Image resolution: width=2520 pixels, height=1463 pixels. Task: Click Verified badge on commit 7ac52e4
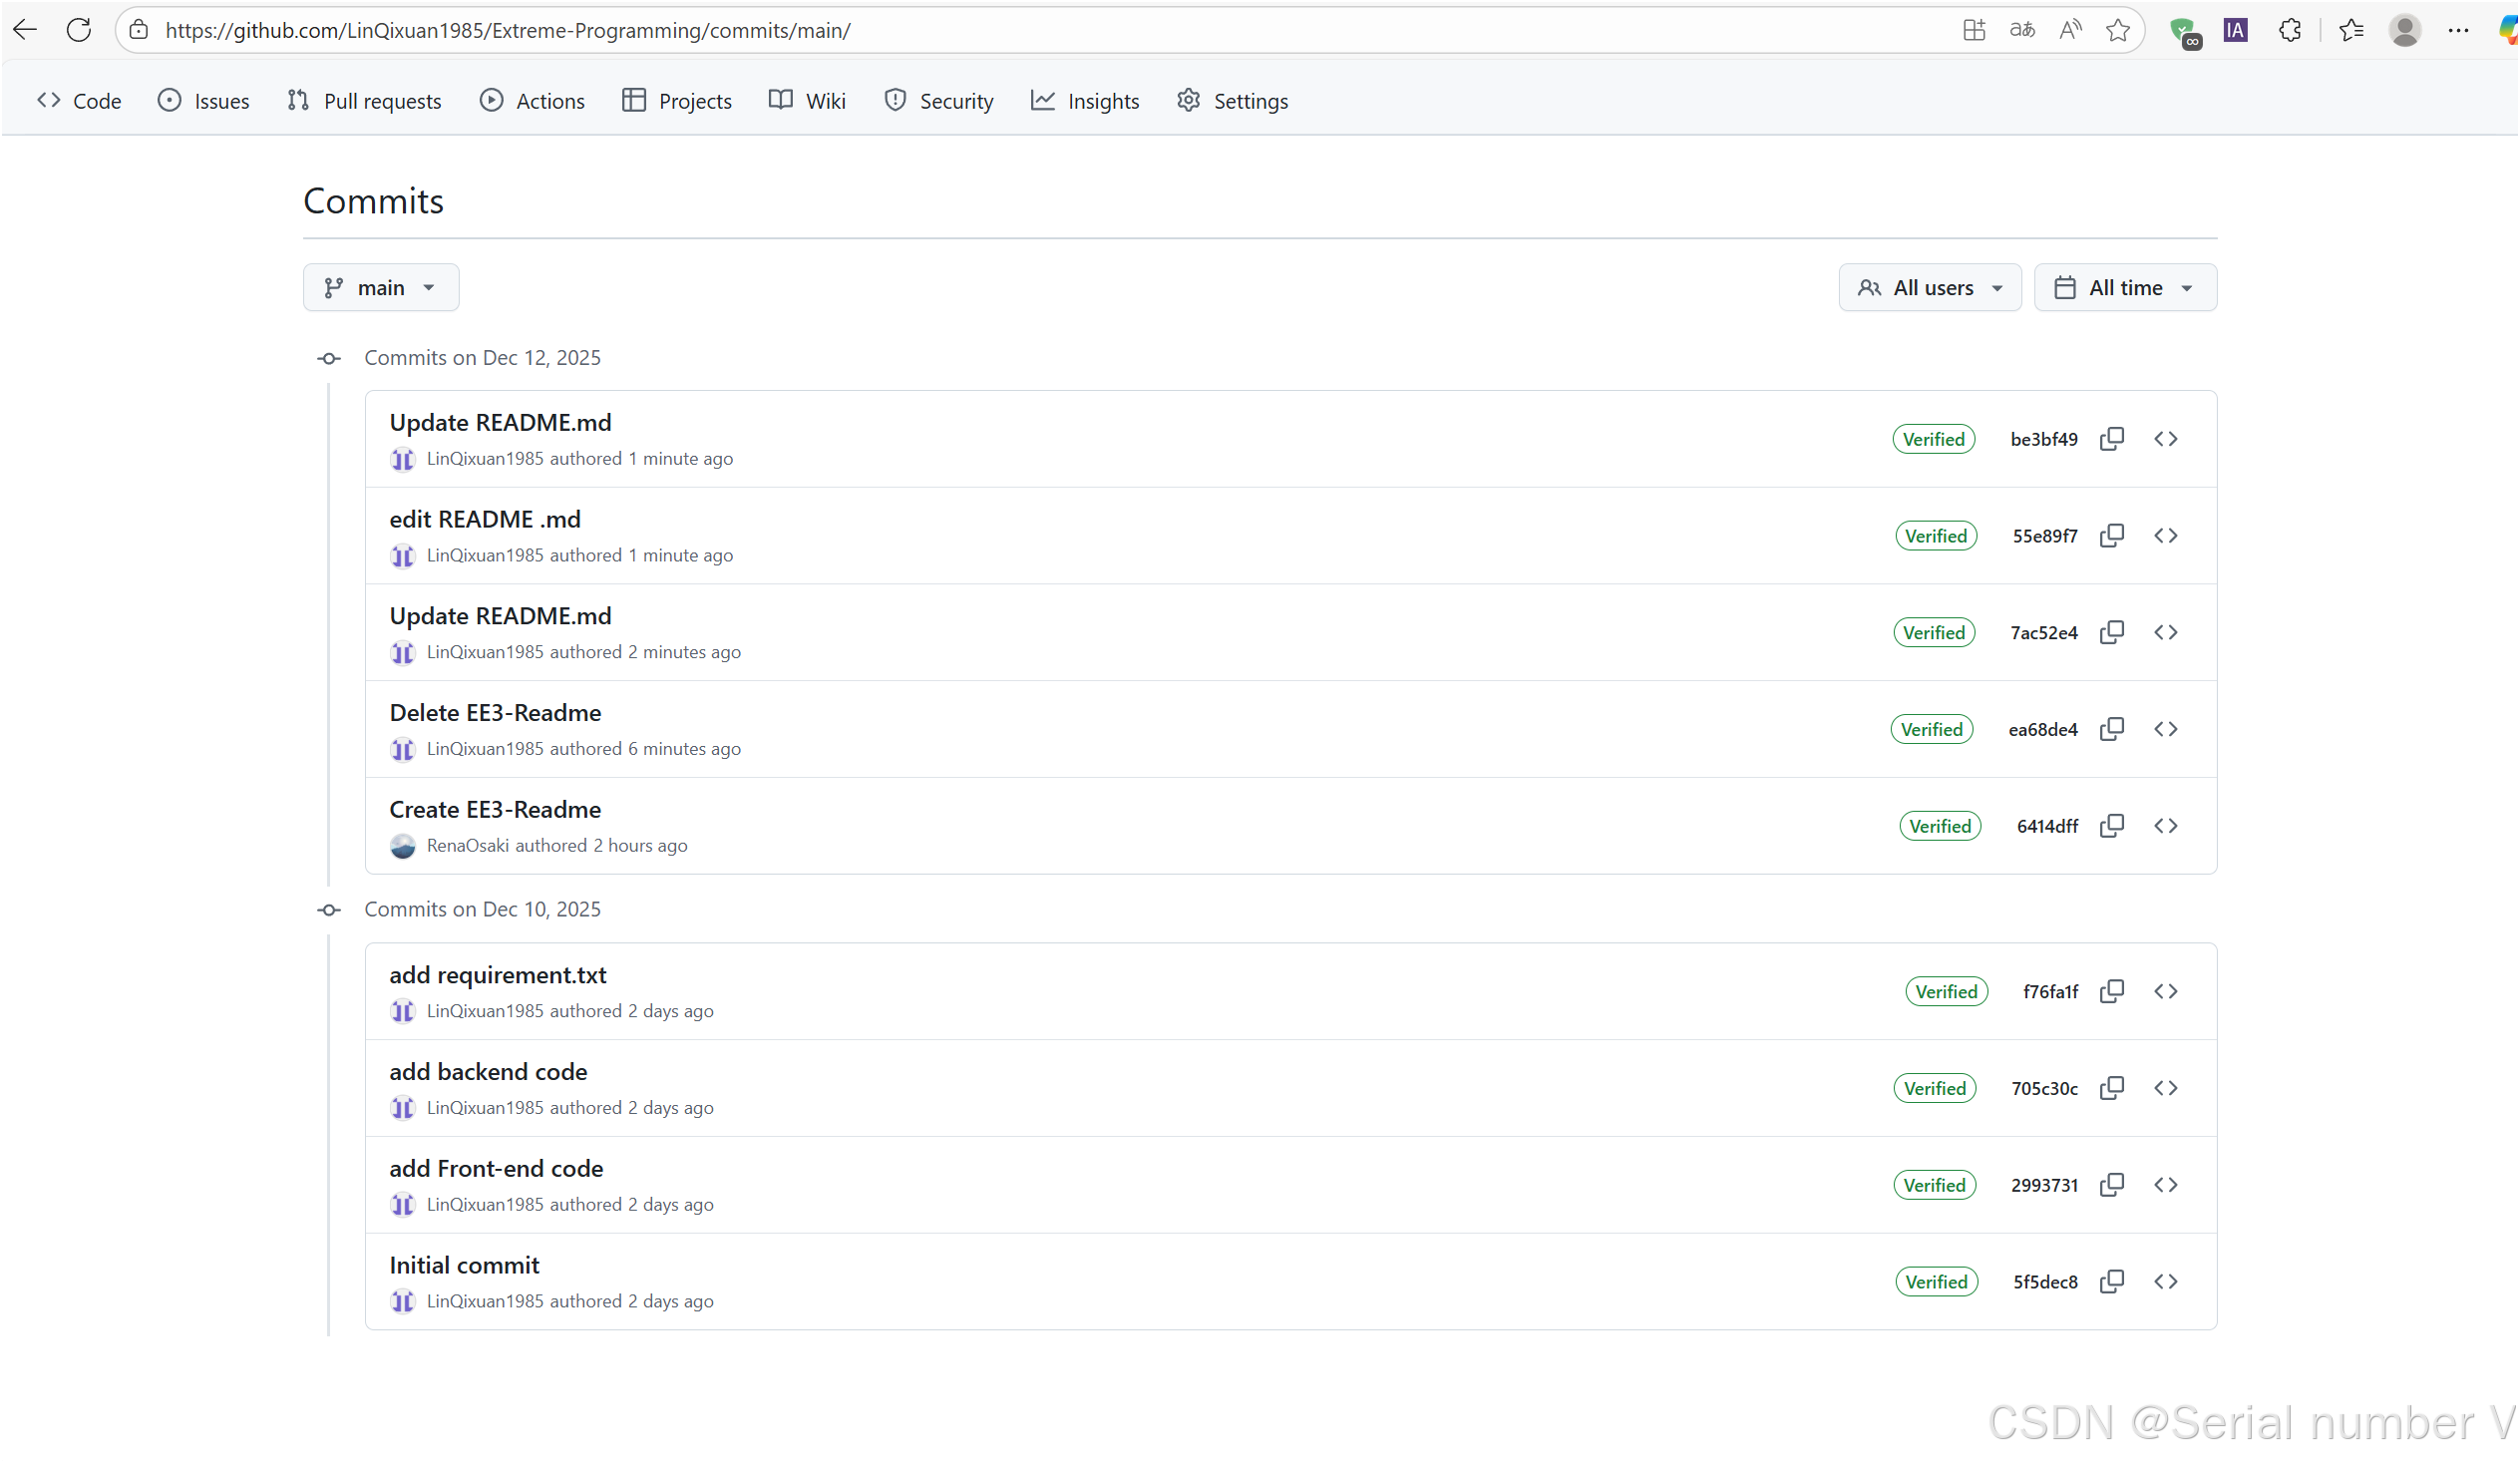coord(1933,633)
